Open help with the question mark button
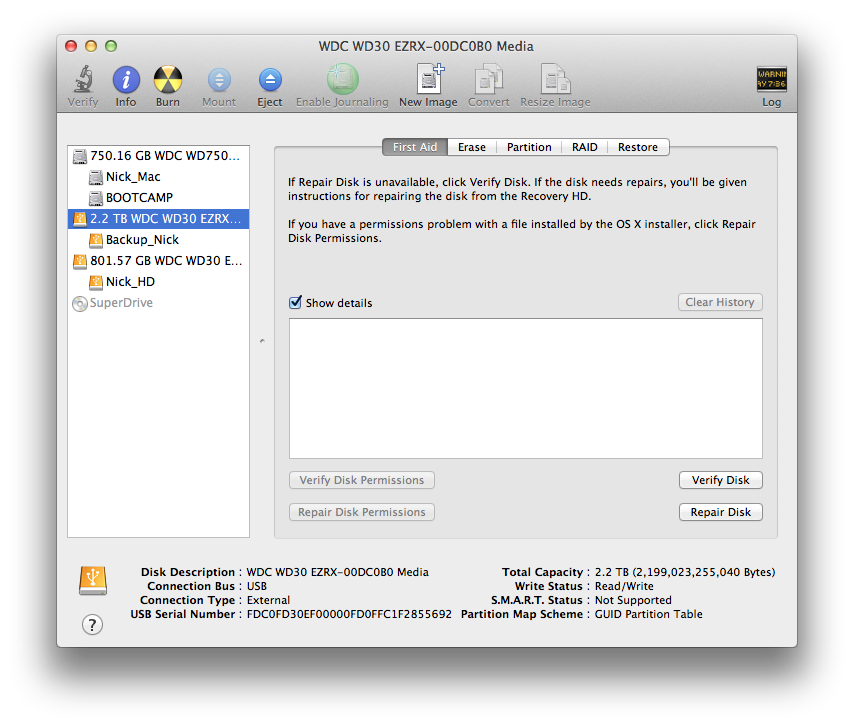 (92, 625)
